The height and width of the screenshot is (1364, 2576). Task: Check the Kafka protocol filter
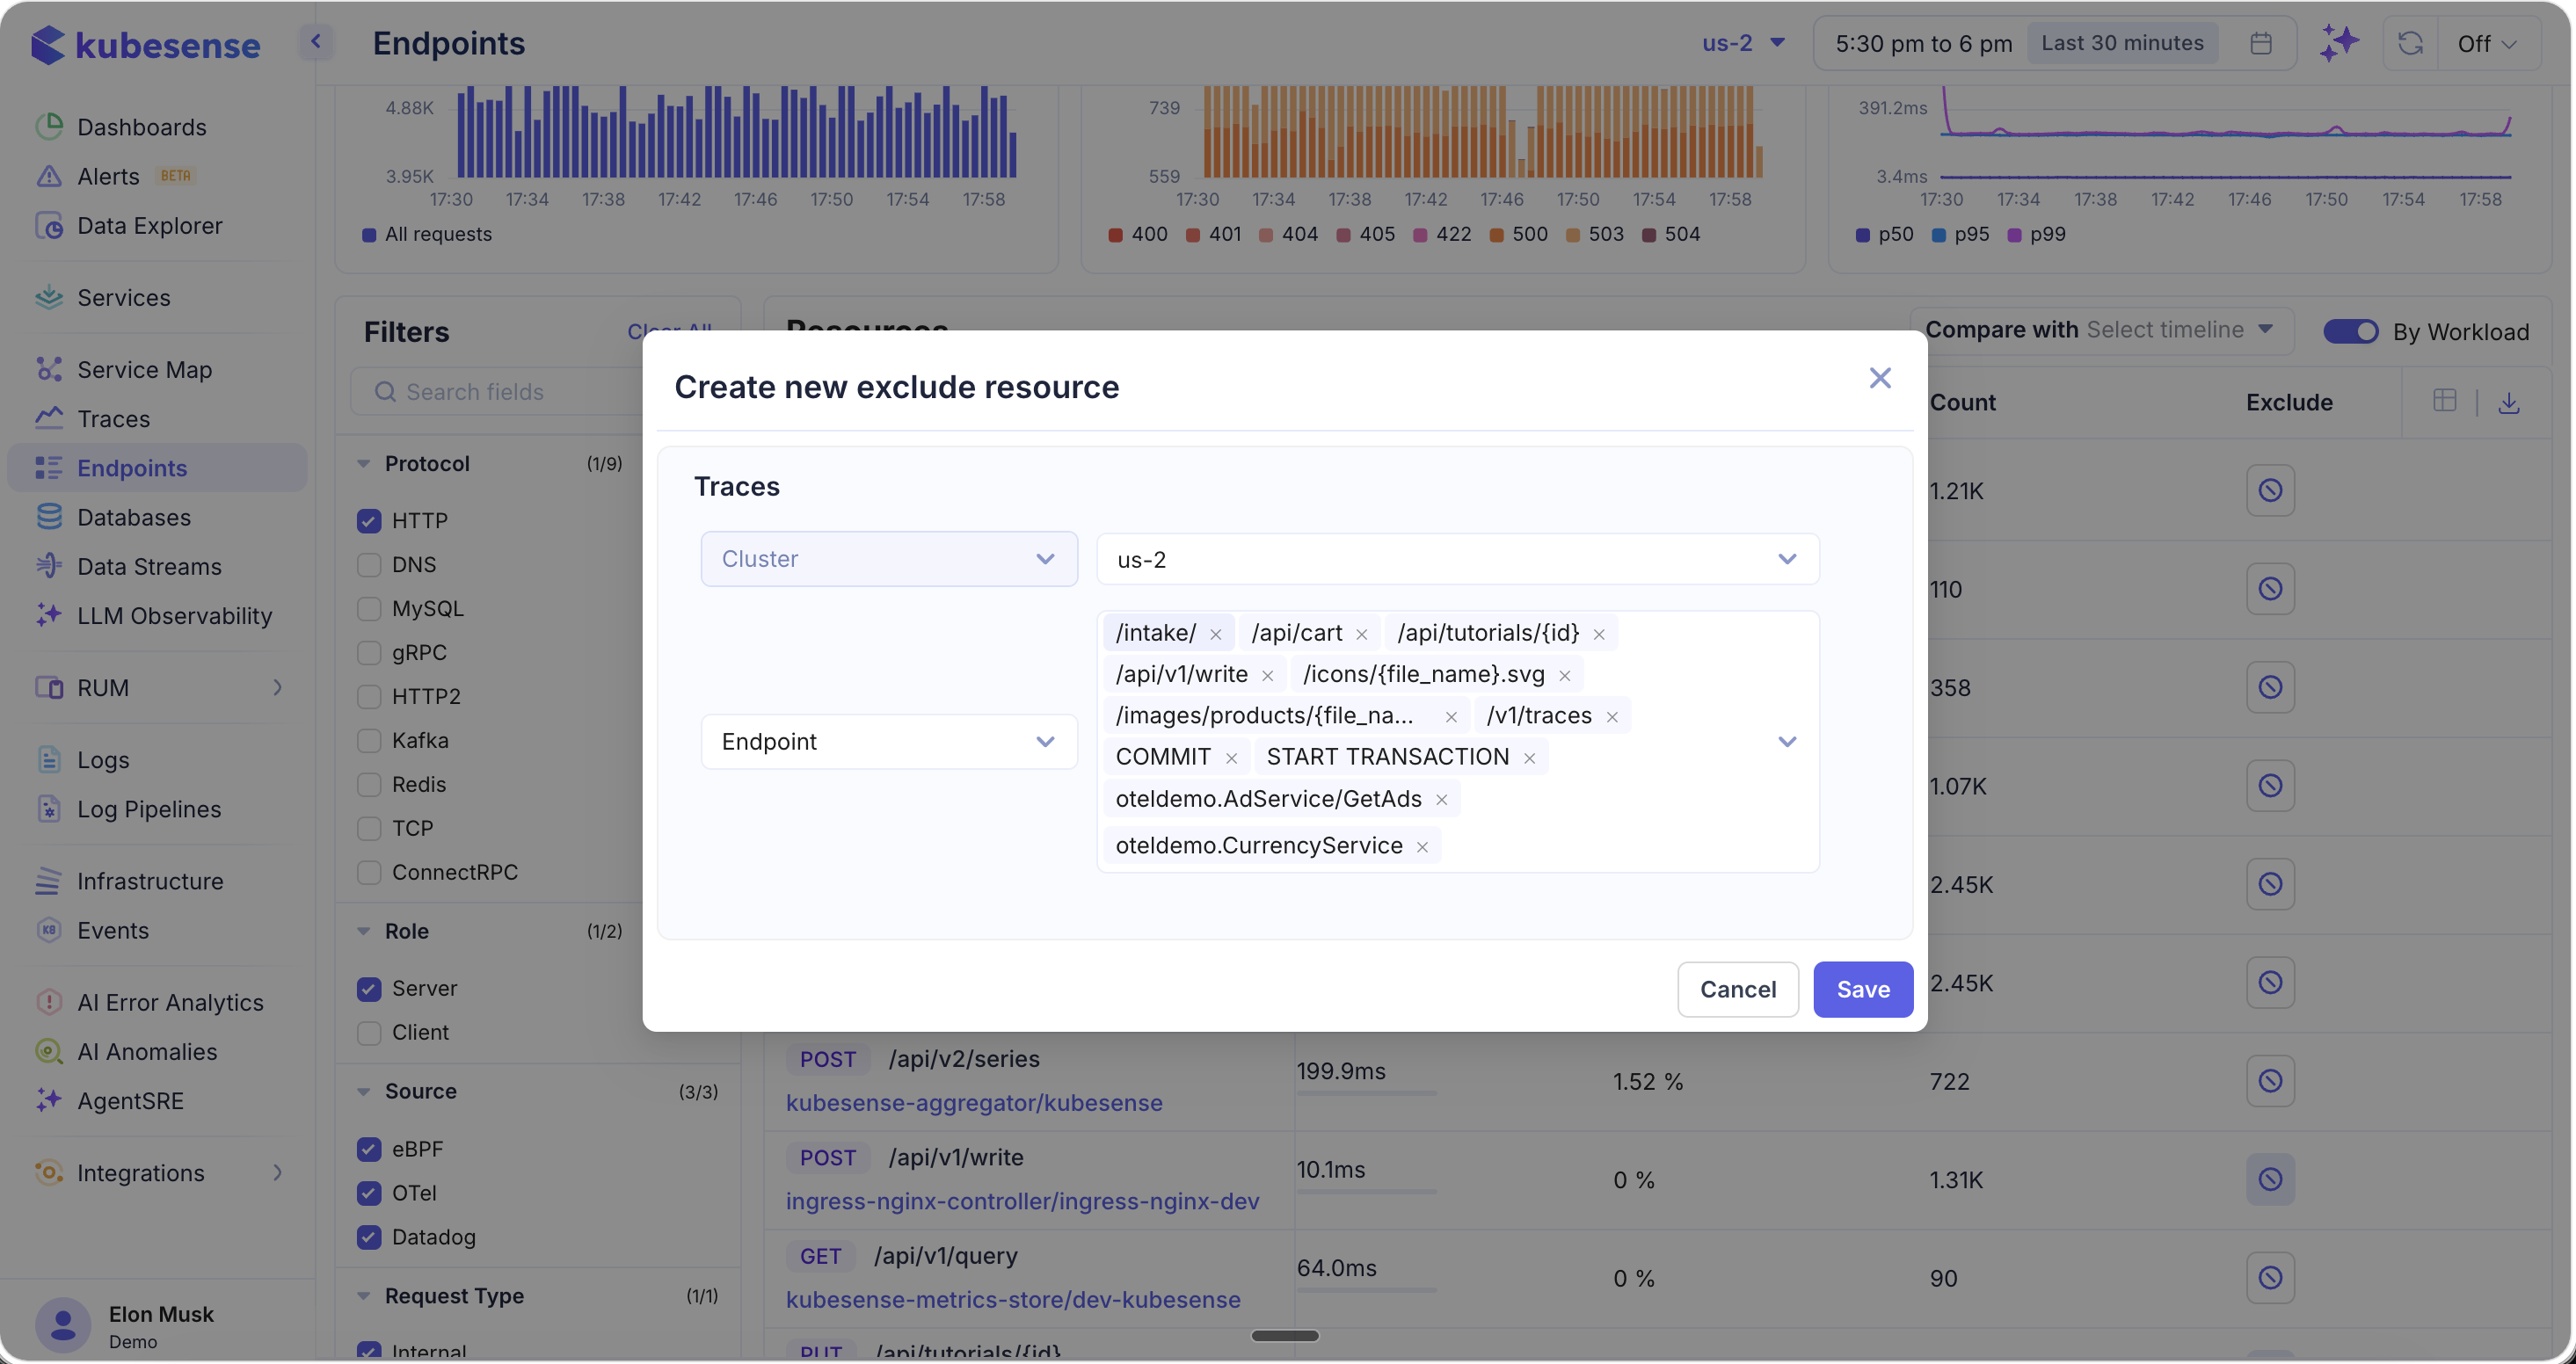tap(369, 741)
